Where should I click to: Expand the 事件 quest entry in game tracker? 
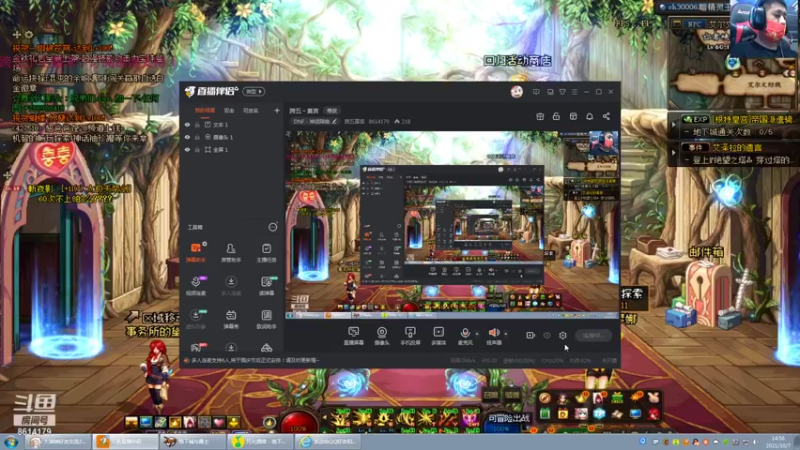point(674,153)
